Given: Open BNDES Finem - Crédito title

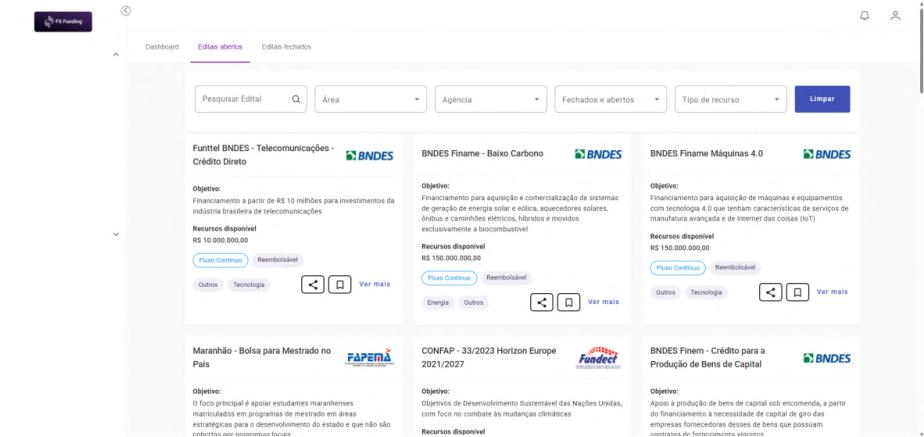Looking at the screenshot, I should pyautogui.click(x=708, y=357).
